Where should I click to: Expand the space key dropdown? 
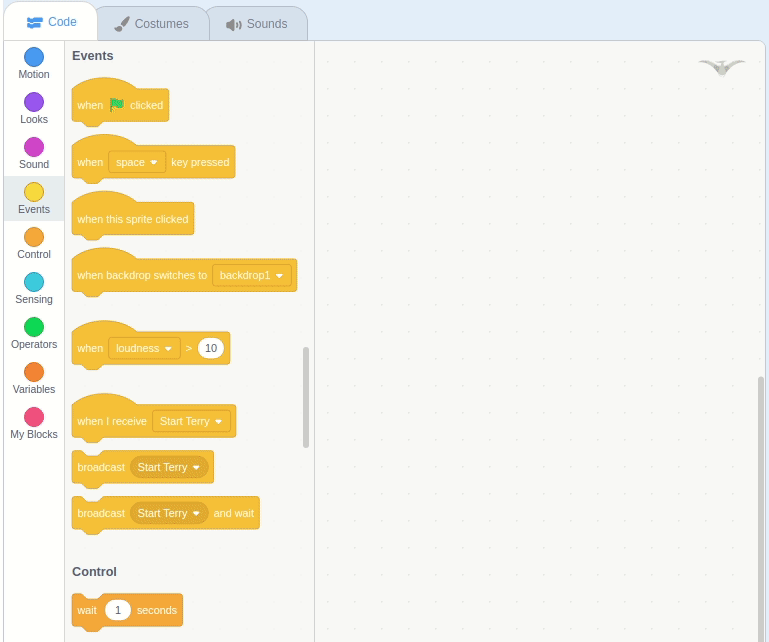[137, 162]
